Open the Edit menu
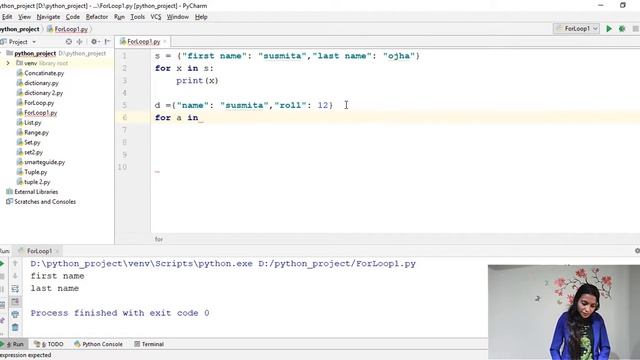The height and width of the screenshot is (360, 640). pos(7,17)
